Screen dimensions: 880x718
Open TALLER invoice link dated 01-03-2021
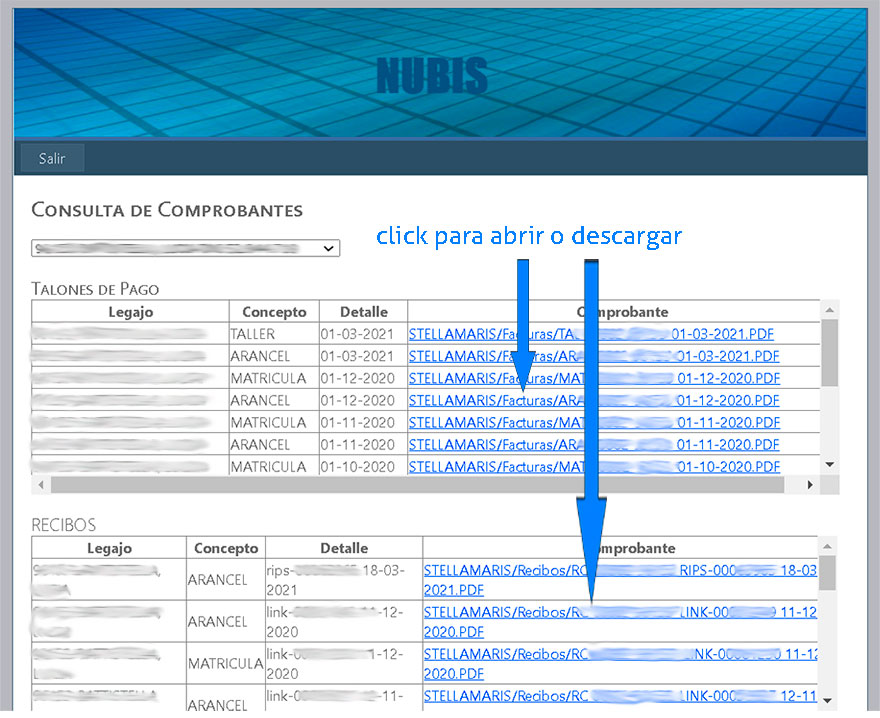tap(591, 334)
